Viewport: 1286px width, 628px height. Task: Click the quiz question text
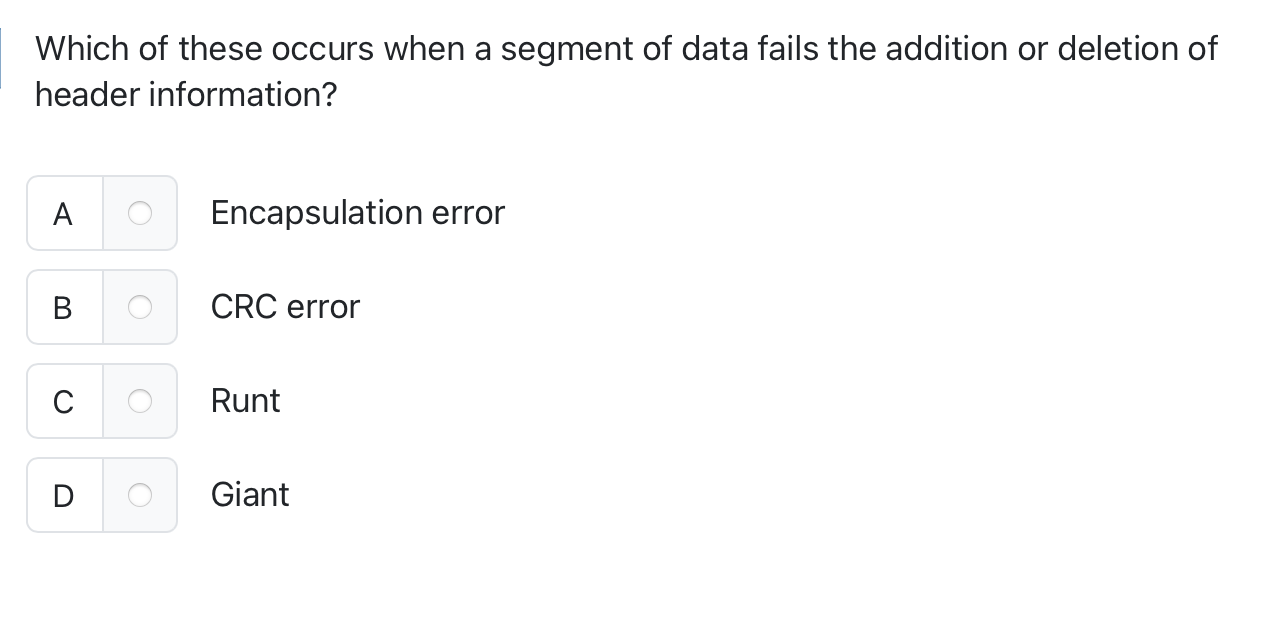625,70
